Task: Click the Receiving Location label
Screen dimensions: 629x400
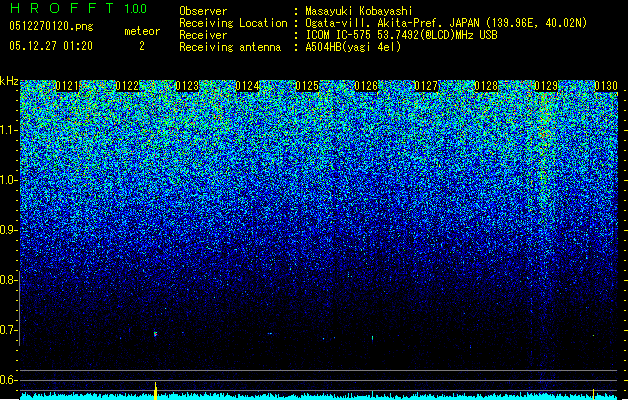Action: [x=233, y=23]
